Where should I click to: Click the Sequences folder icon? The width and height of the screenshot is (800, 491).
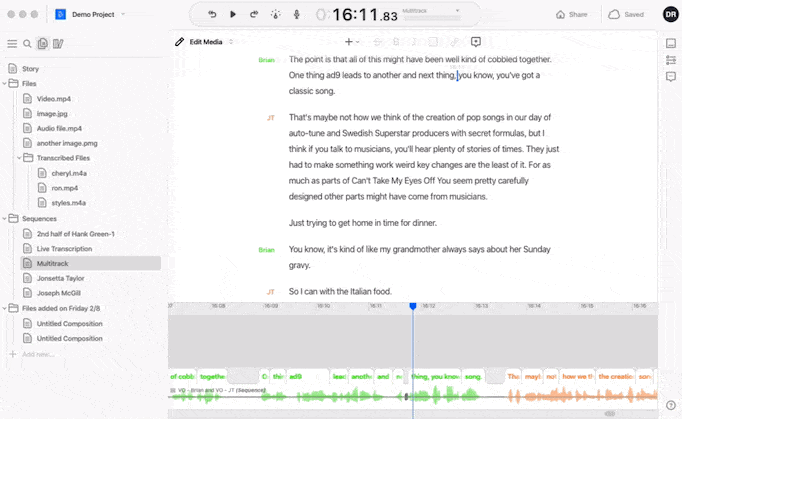click(x=14, y=218)
